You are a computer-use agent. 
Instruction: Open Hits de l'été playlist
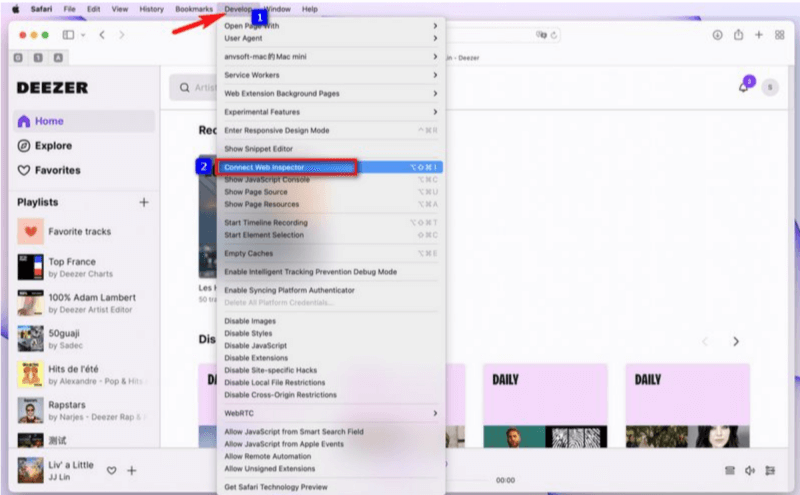point(82,375)
